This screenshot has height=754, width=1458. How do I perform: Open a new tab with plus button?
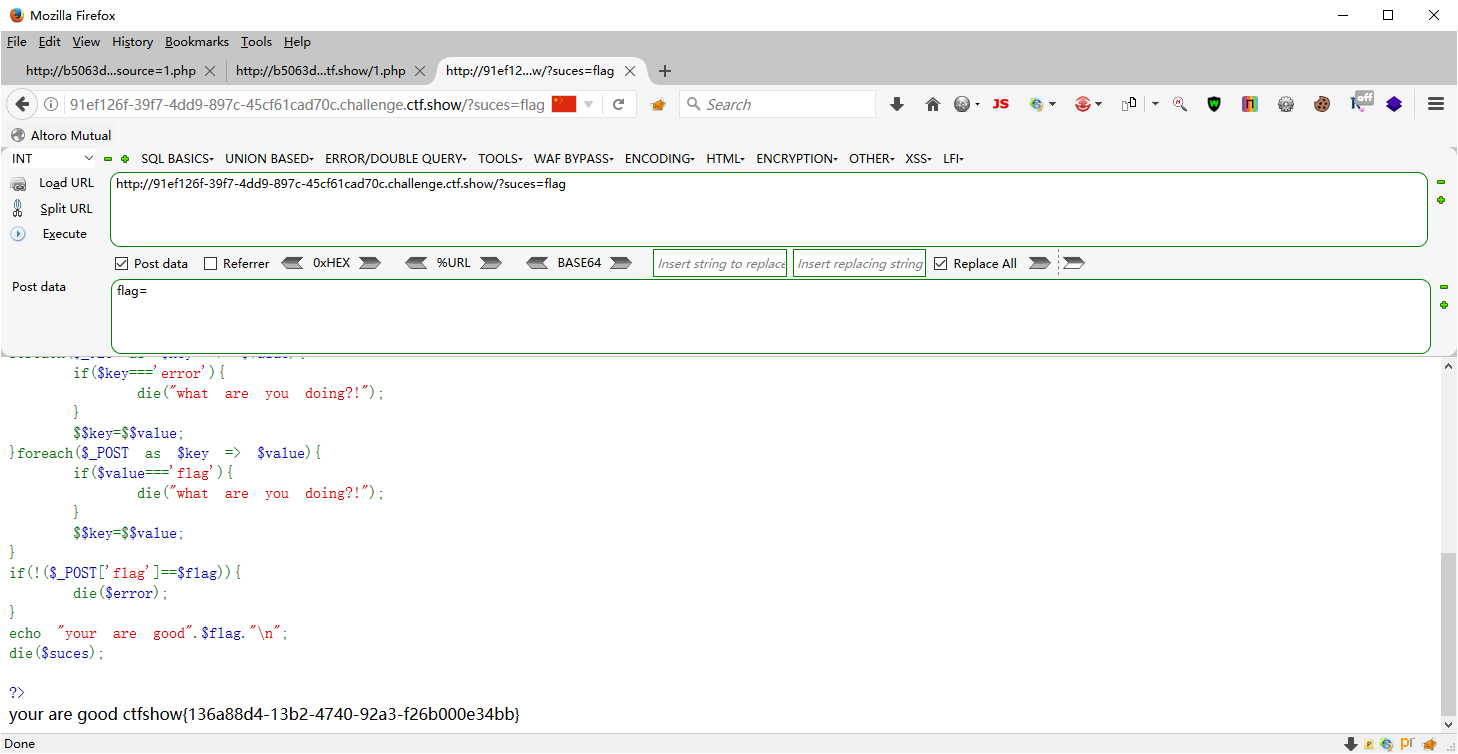(x=665, y=71)
